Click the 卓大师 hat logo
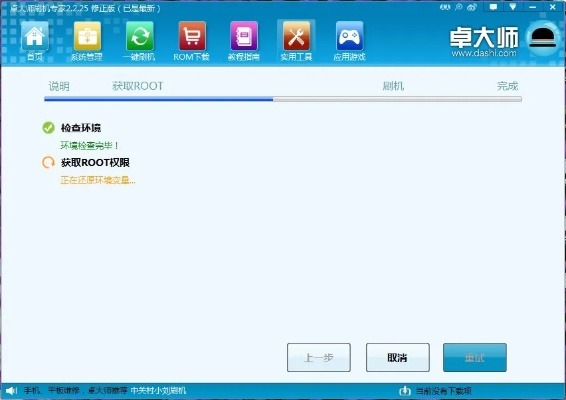The width and height of the screenshot is (566, 400). click(x=543, y=38)
